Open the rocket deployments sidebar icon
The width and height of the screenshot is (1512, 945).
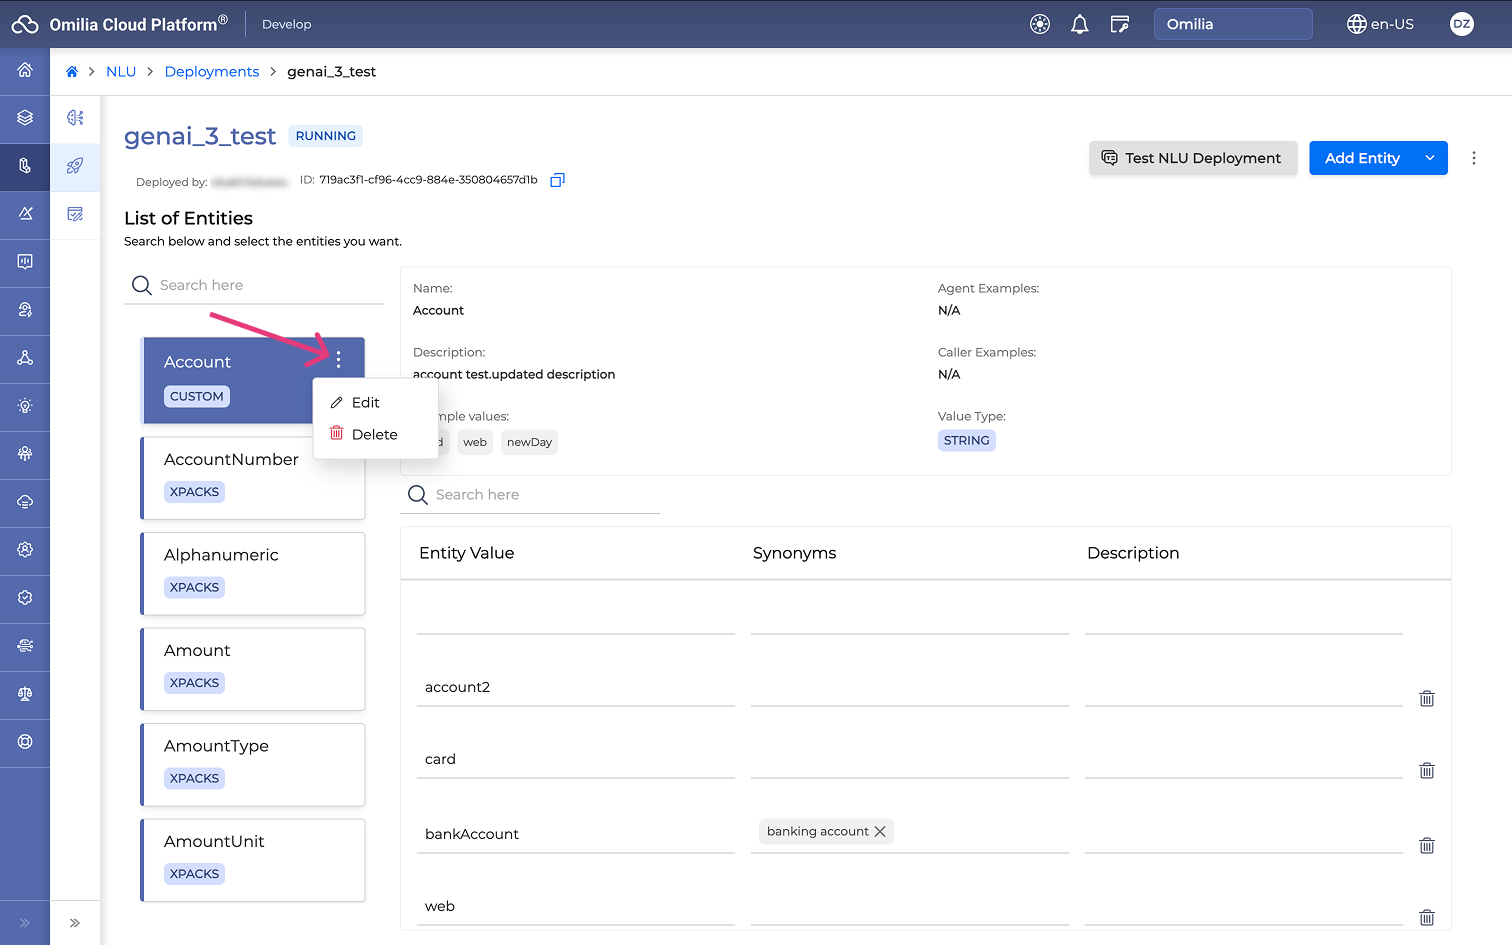click(75, 166)
